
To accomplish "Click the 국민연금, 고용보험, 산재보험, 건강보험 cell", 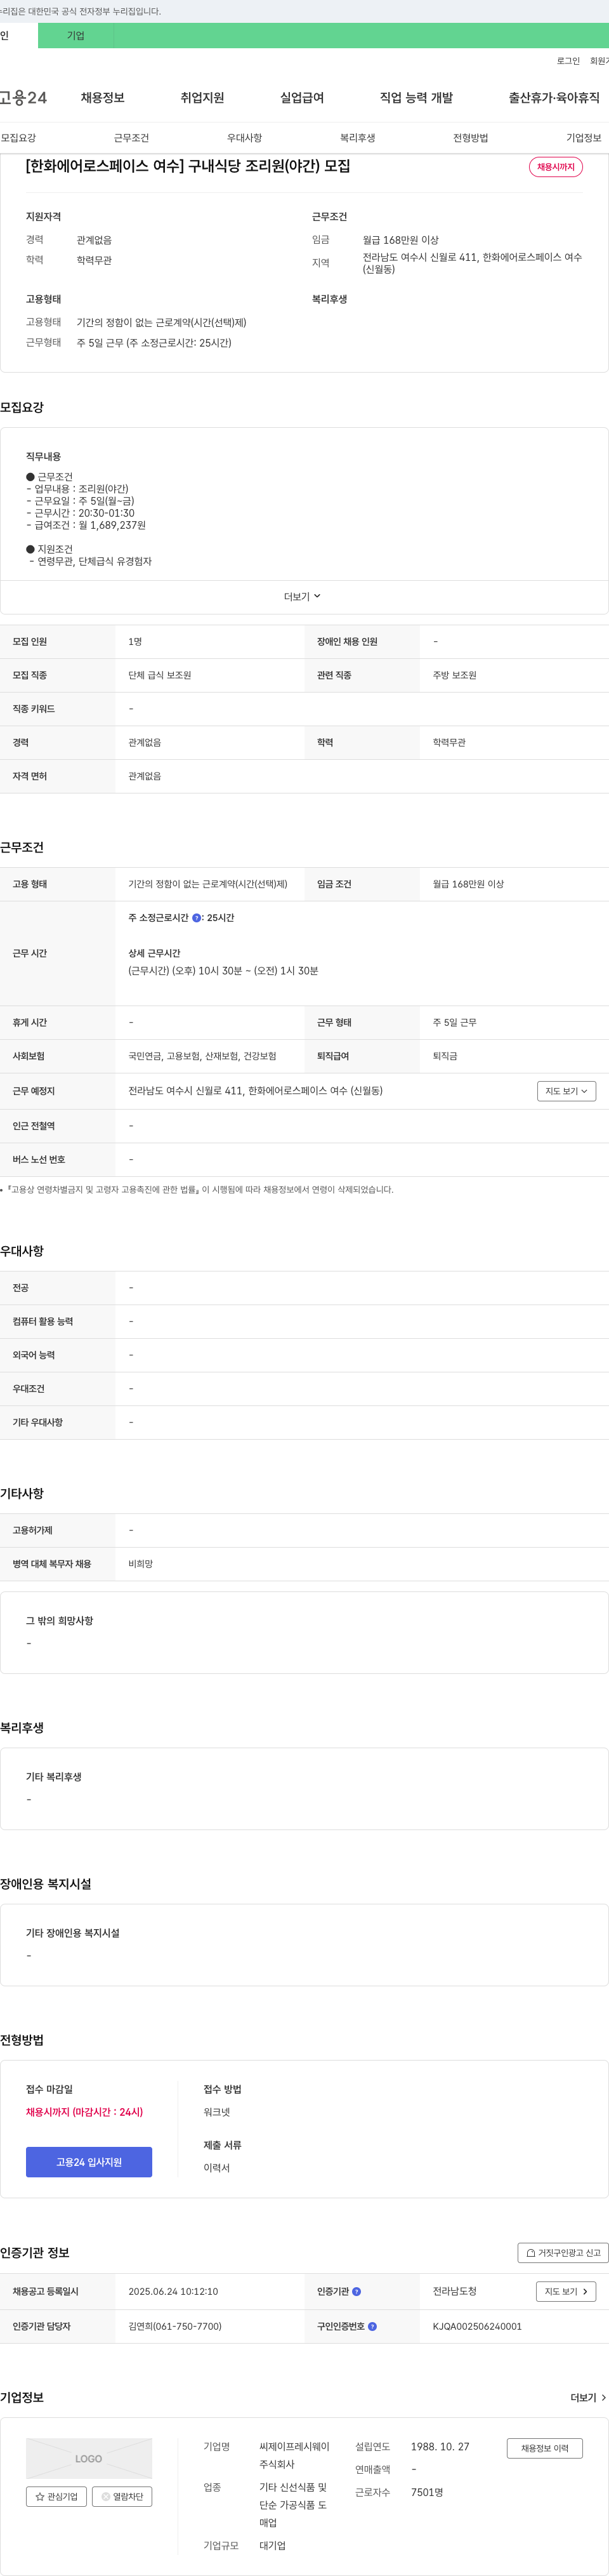I will click(x=202, y=1056).
